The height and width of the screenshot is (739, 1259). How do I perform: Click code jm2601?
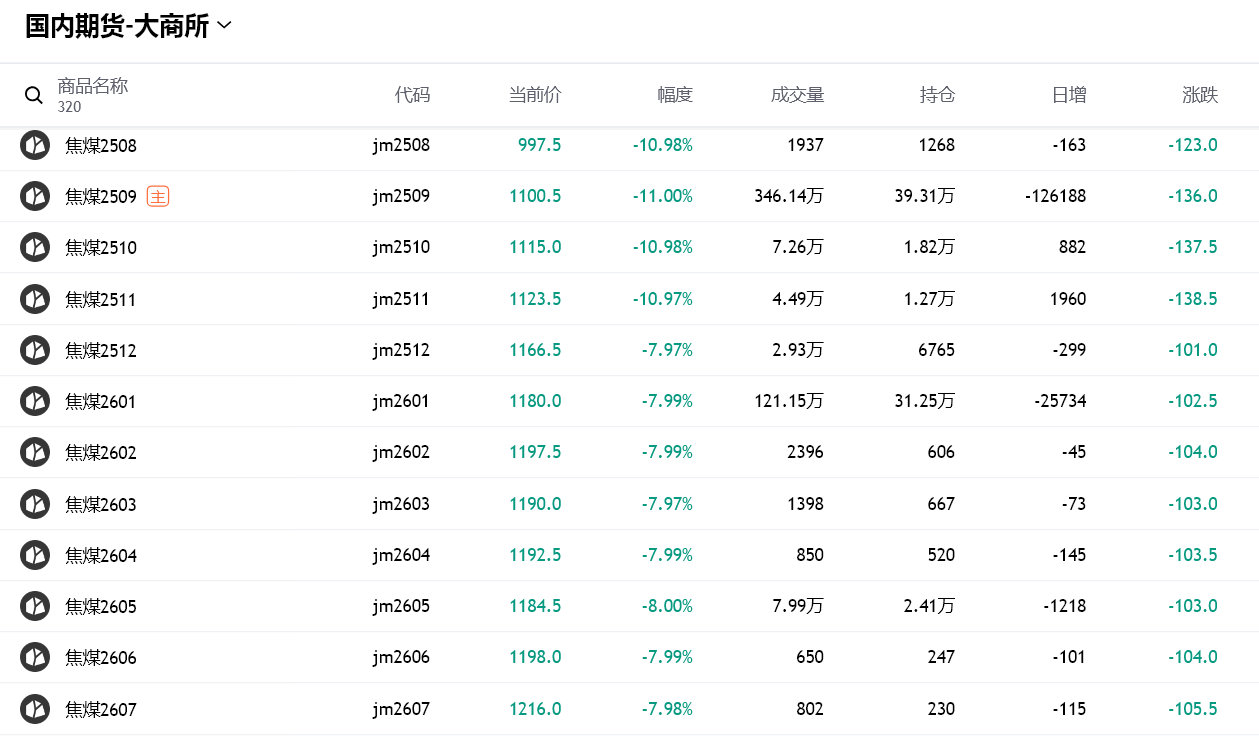tap(402, 401)
